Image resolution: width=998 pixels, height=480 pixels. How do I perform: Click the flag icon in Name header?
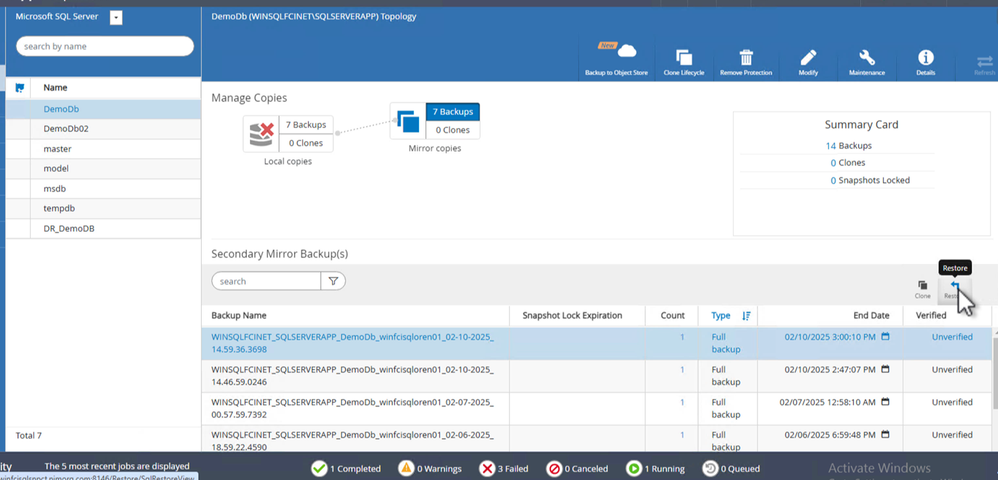tap(20, 88)
